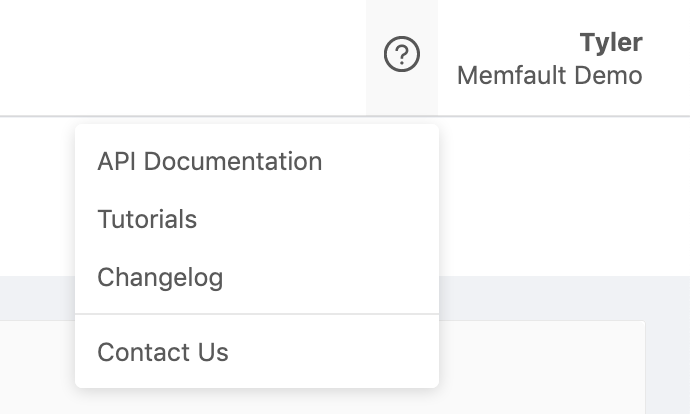Click the white content panel below the menu

(x=540, y=370)
